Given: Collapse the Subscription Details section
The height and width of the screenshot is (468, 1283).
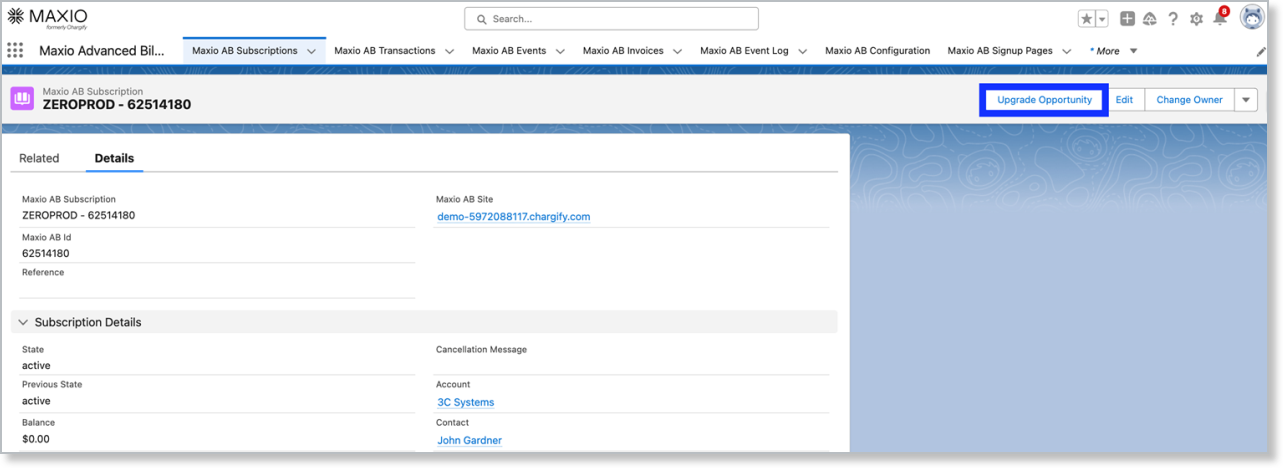Looking at the screenshot, I should pos(23,322).
